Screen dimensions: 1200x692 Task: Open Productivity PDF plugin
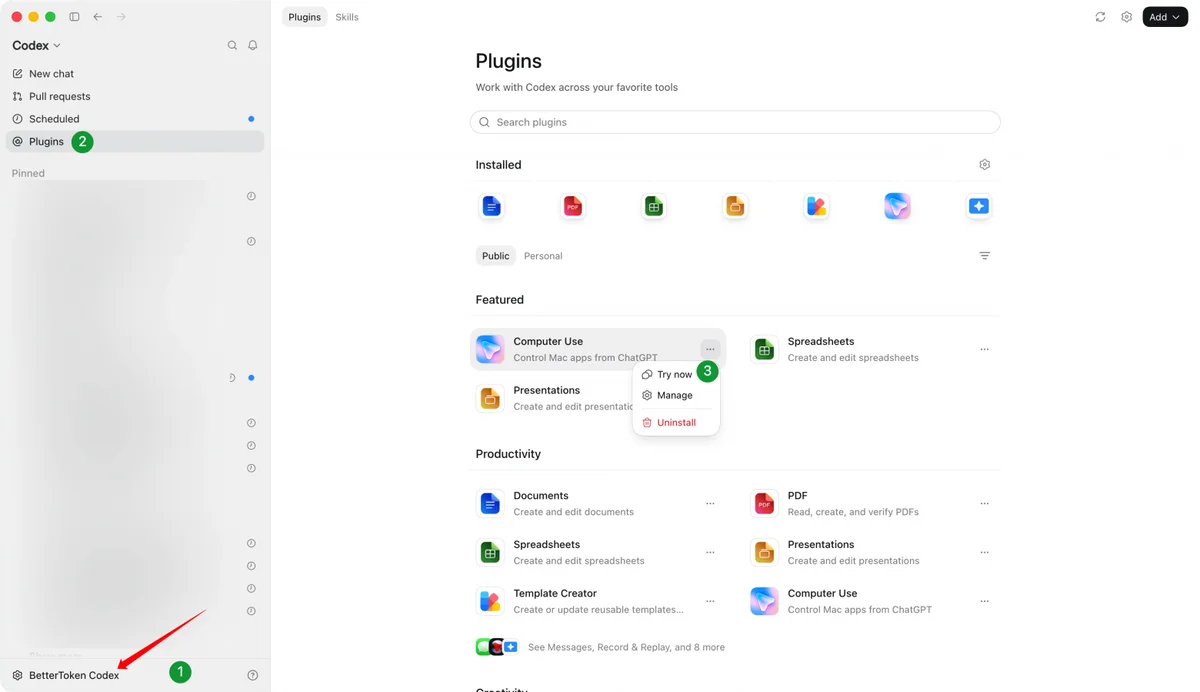click(872, 503)
